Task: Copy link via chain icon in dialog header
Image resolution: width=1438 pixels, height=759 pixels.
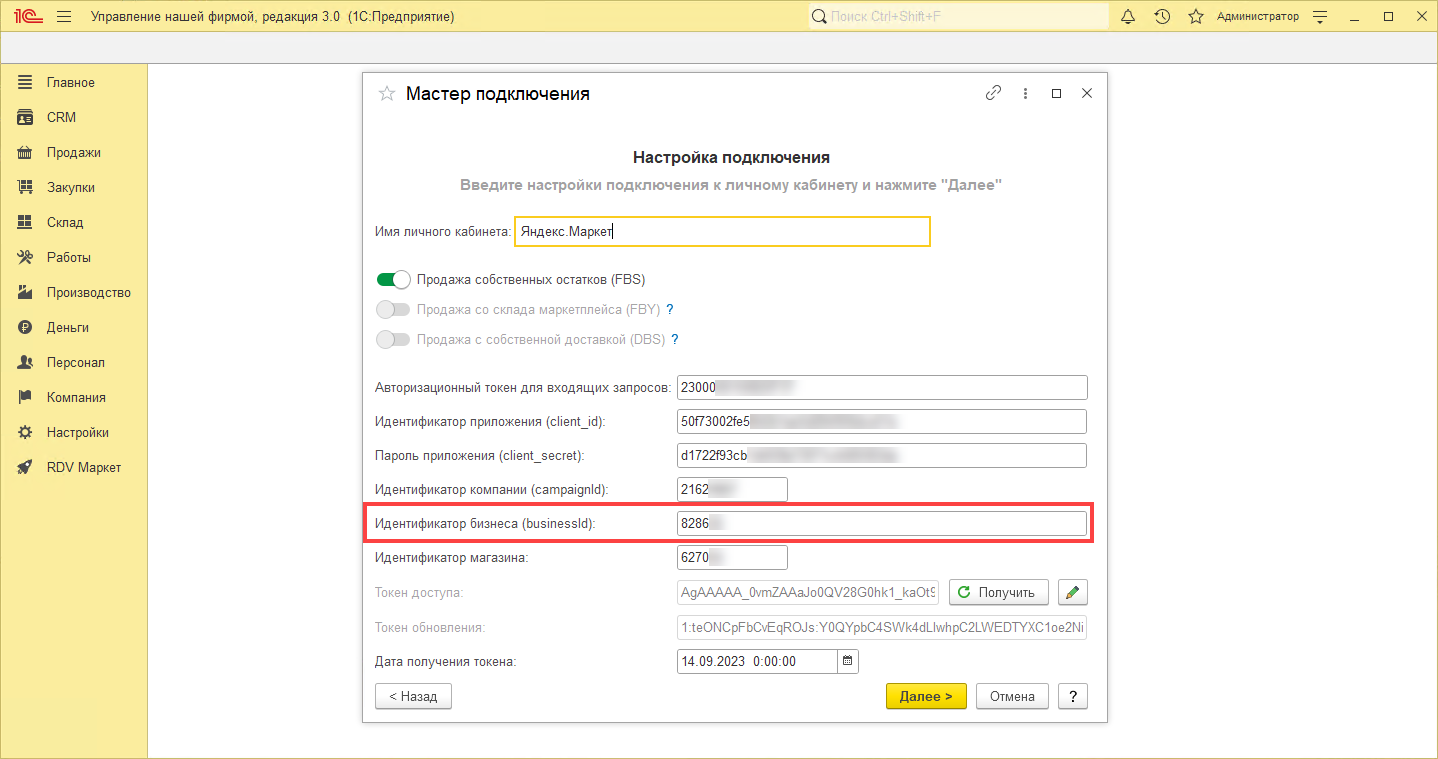Action: coord(993,93)
